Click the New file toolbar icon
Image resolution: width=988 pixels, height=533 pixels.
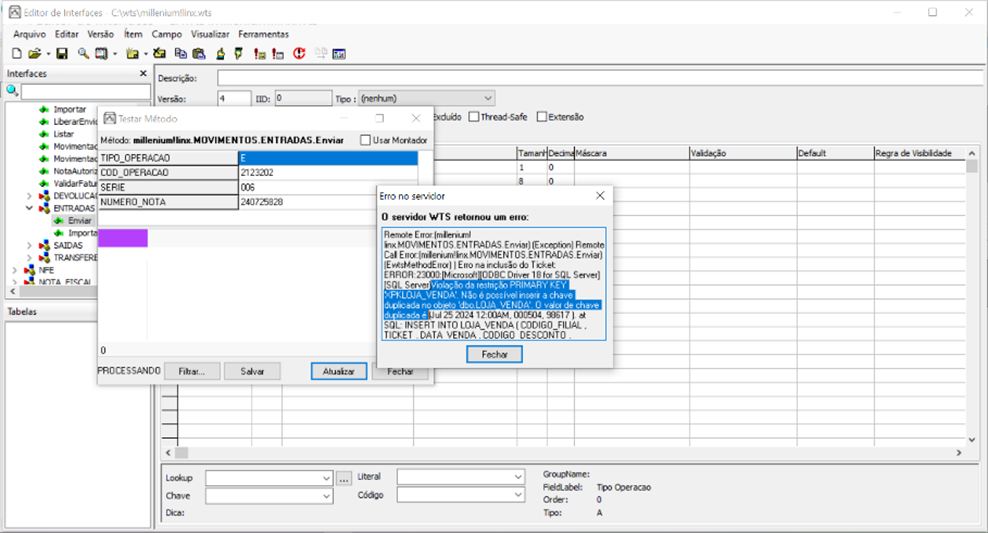click(18, 53)
